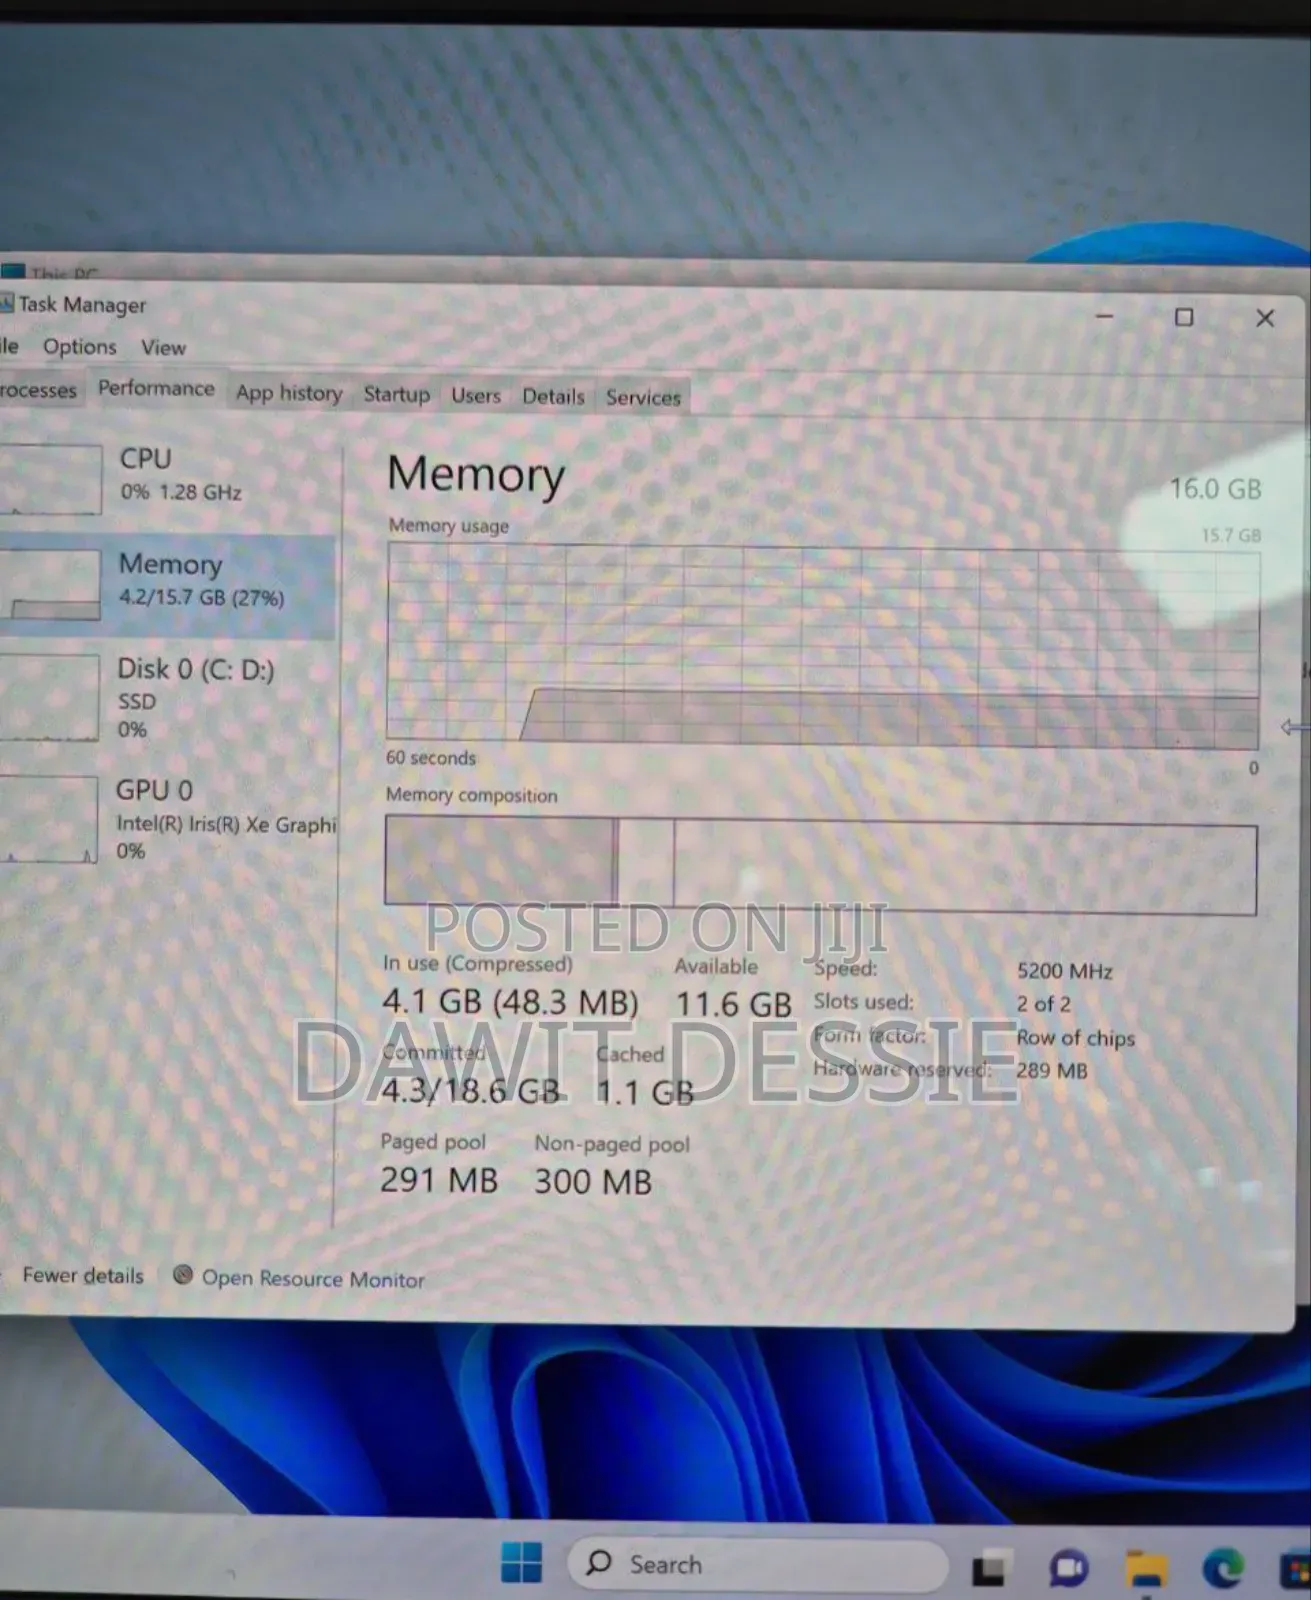This screenshot has height=1600, width=1311.
Task: Go to the Users tab
Action: (x=475, y=395)
